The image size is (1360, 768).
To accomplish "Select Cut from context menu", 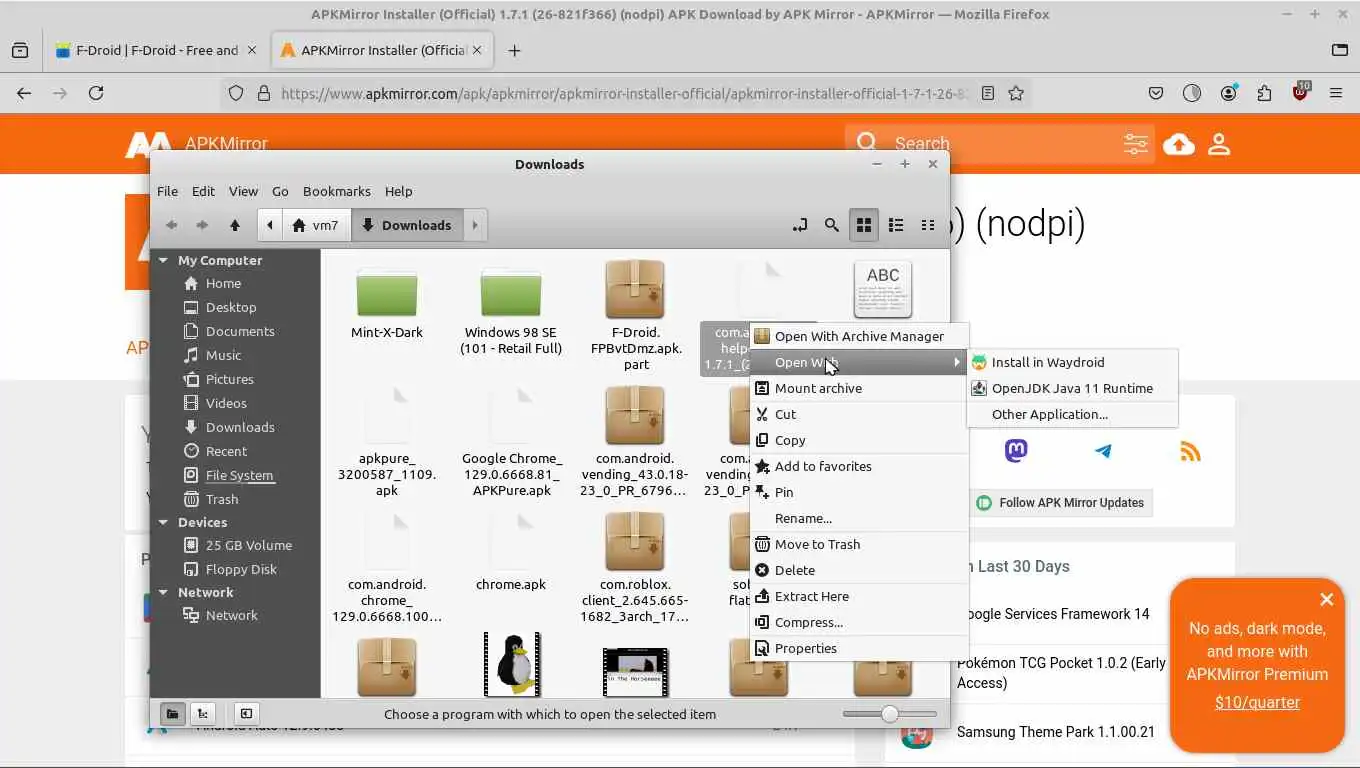I will (x=859, y=414).
